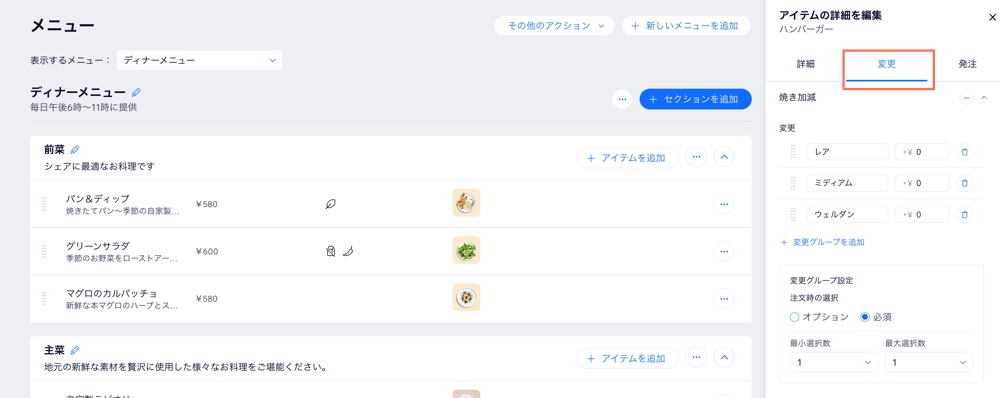Screen dimensions: 1000x398
Task: Open the 表示するメニュー dropdown
Action: tap(200, 61)
